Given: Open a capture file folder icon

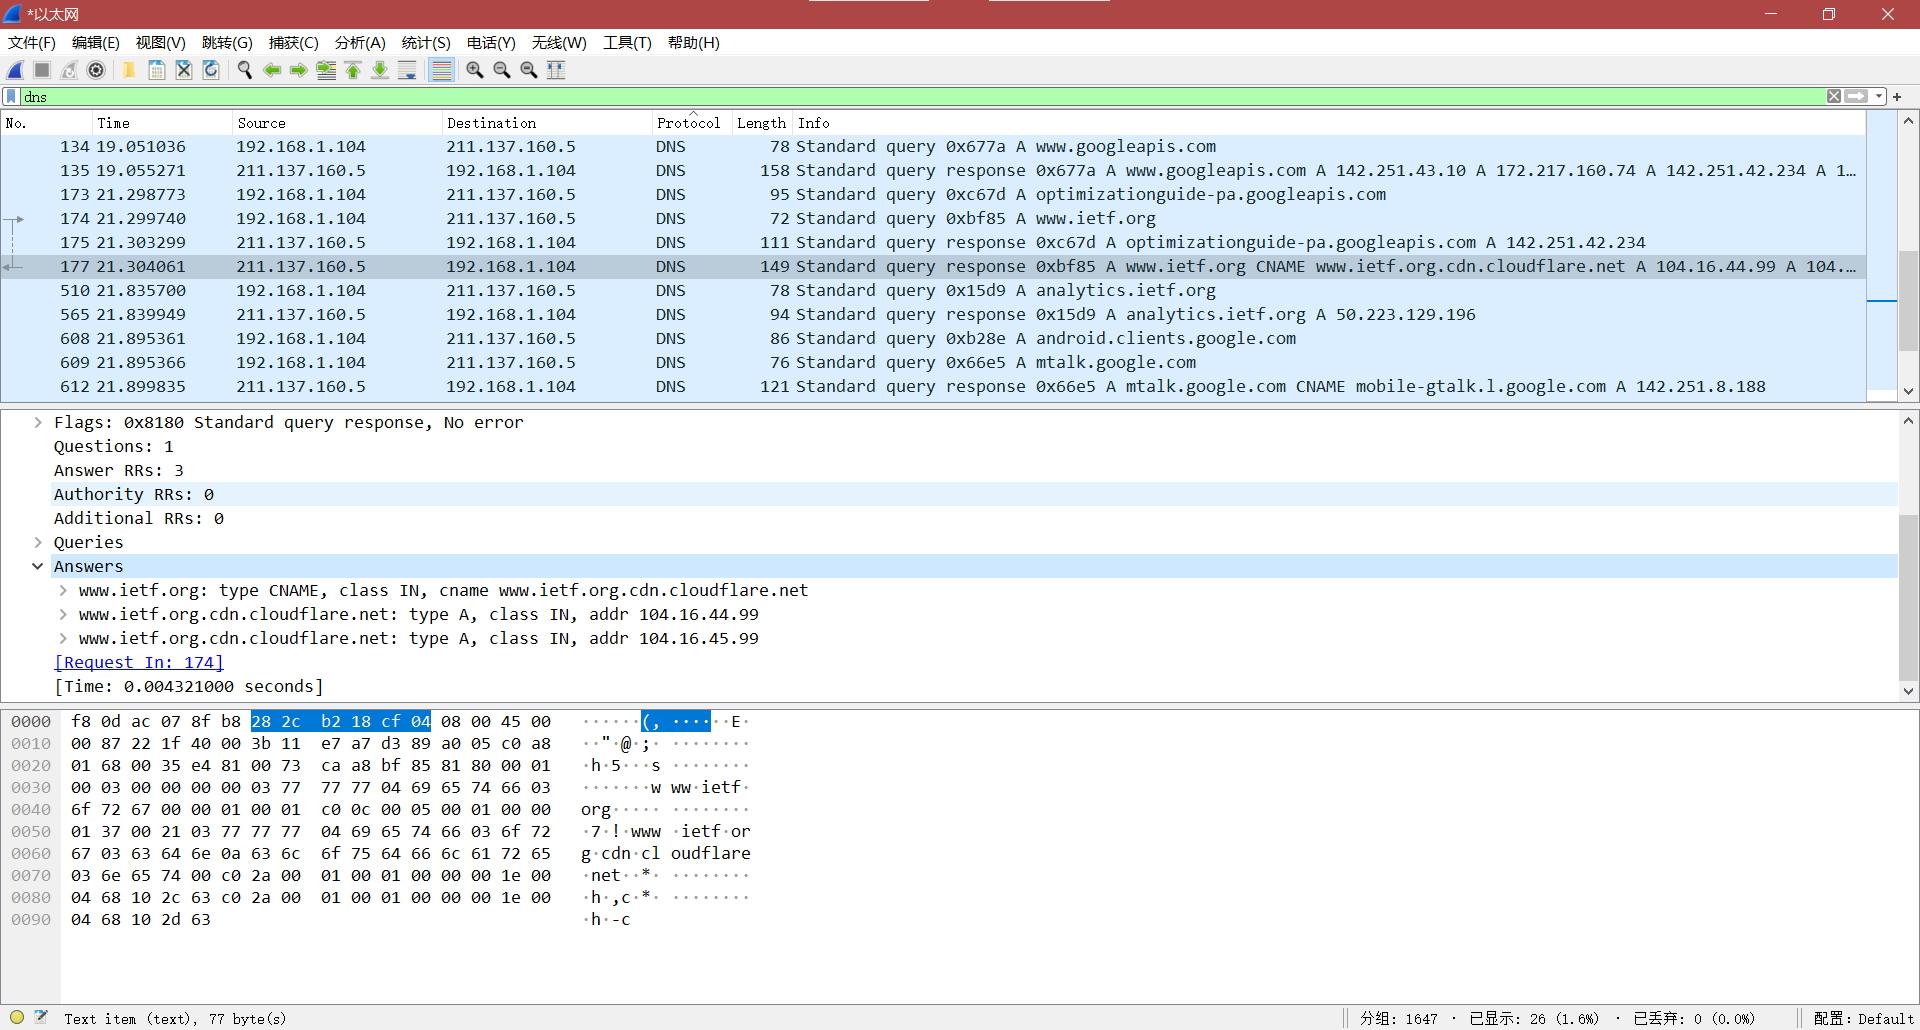Looking at the screenshot, I should point(129,70).
